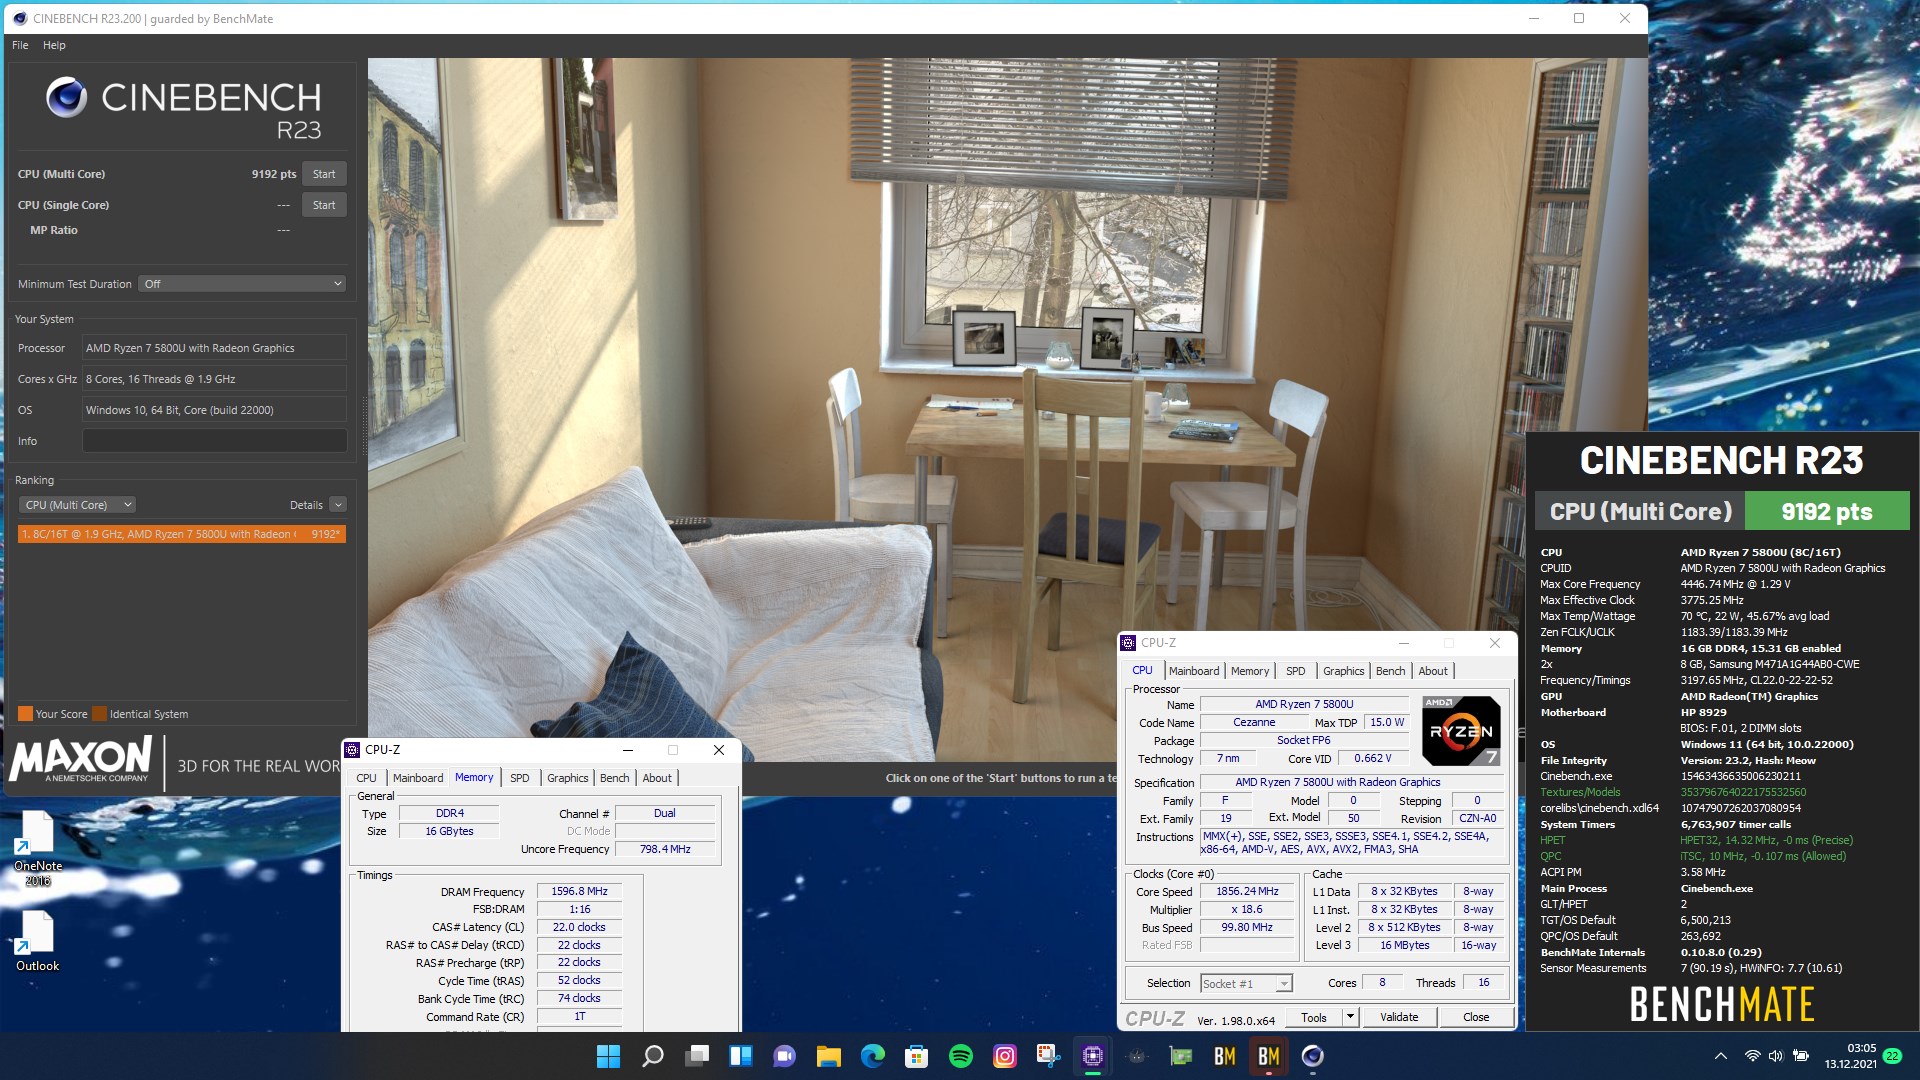Open volume tray icon
1920x1080 pixels.
coord(1776,1056)
